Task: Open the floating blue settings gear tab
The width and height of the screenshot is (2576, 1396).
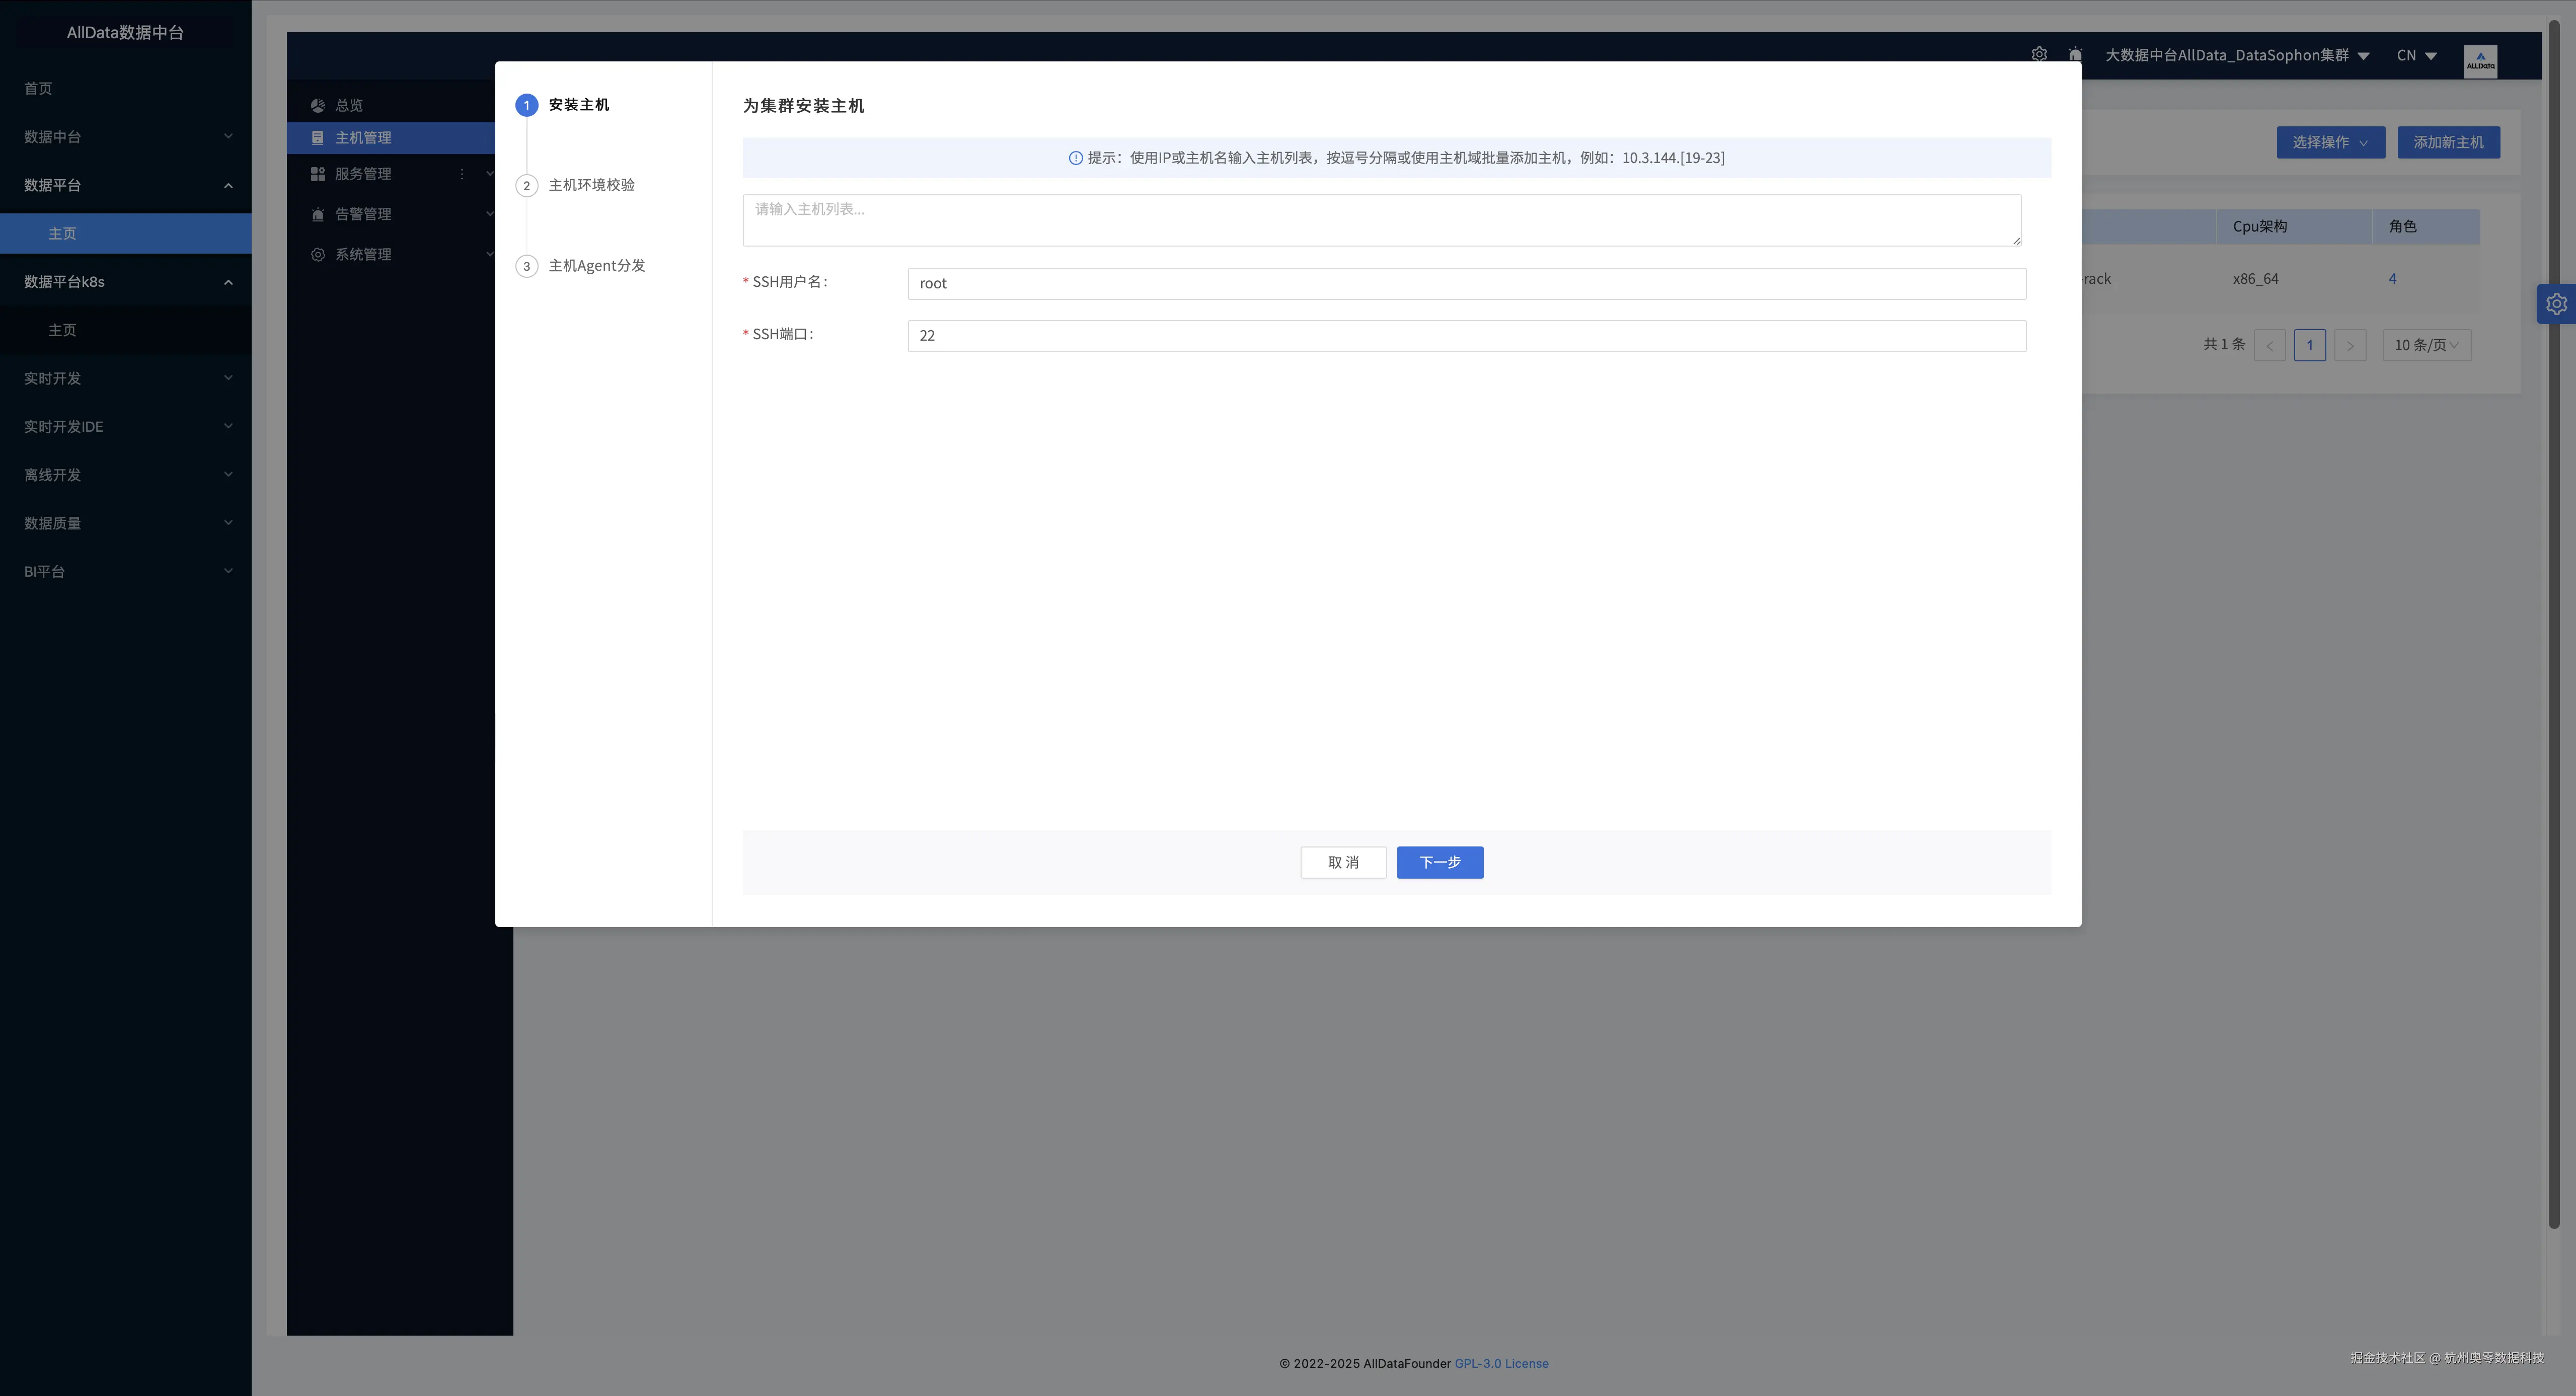Action: tap(2556, 304)
